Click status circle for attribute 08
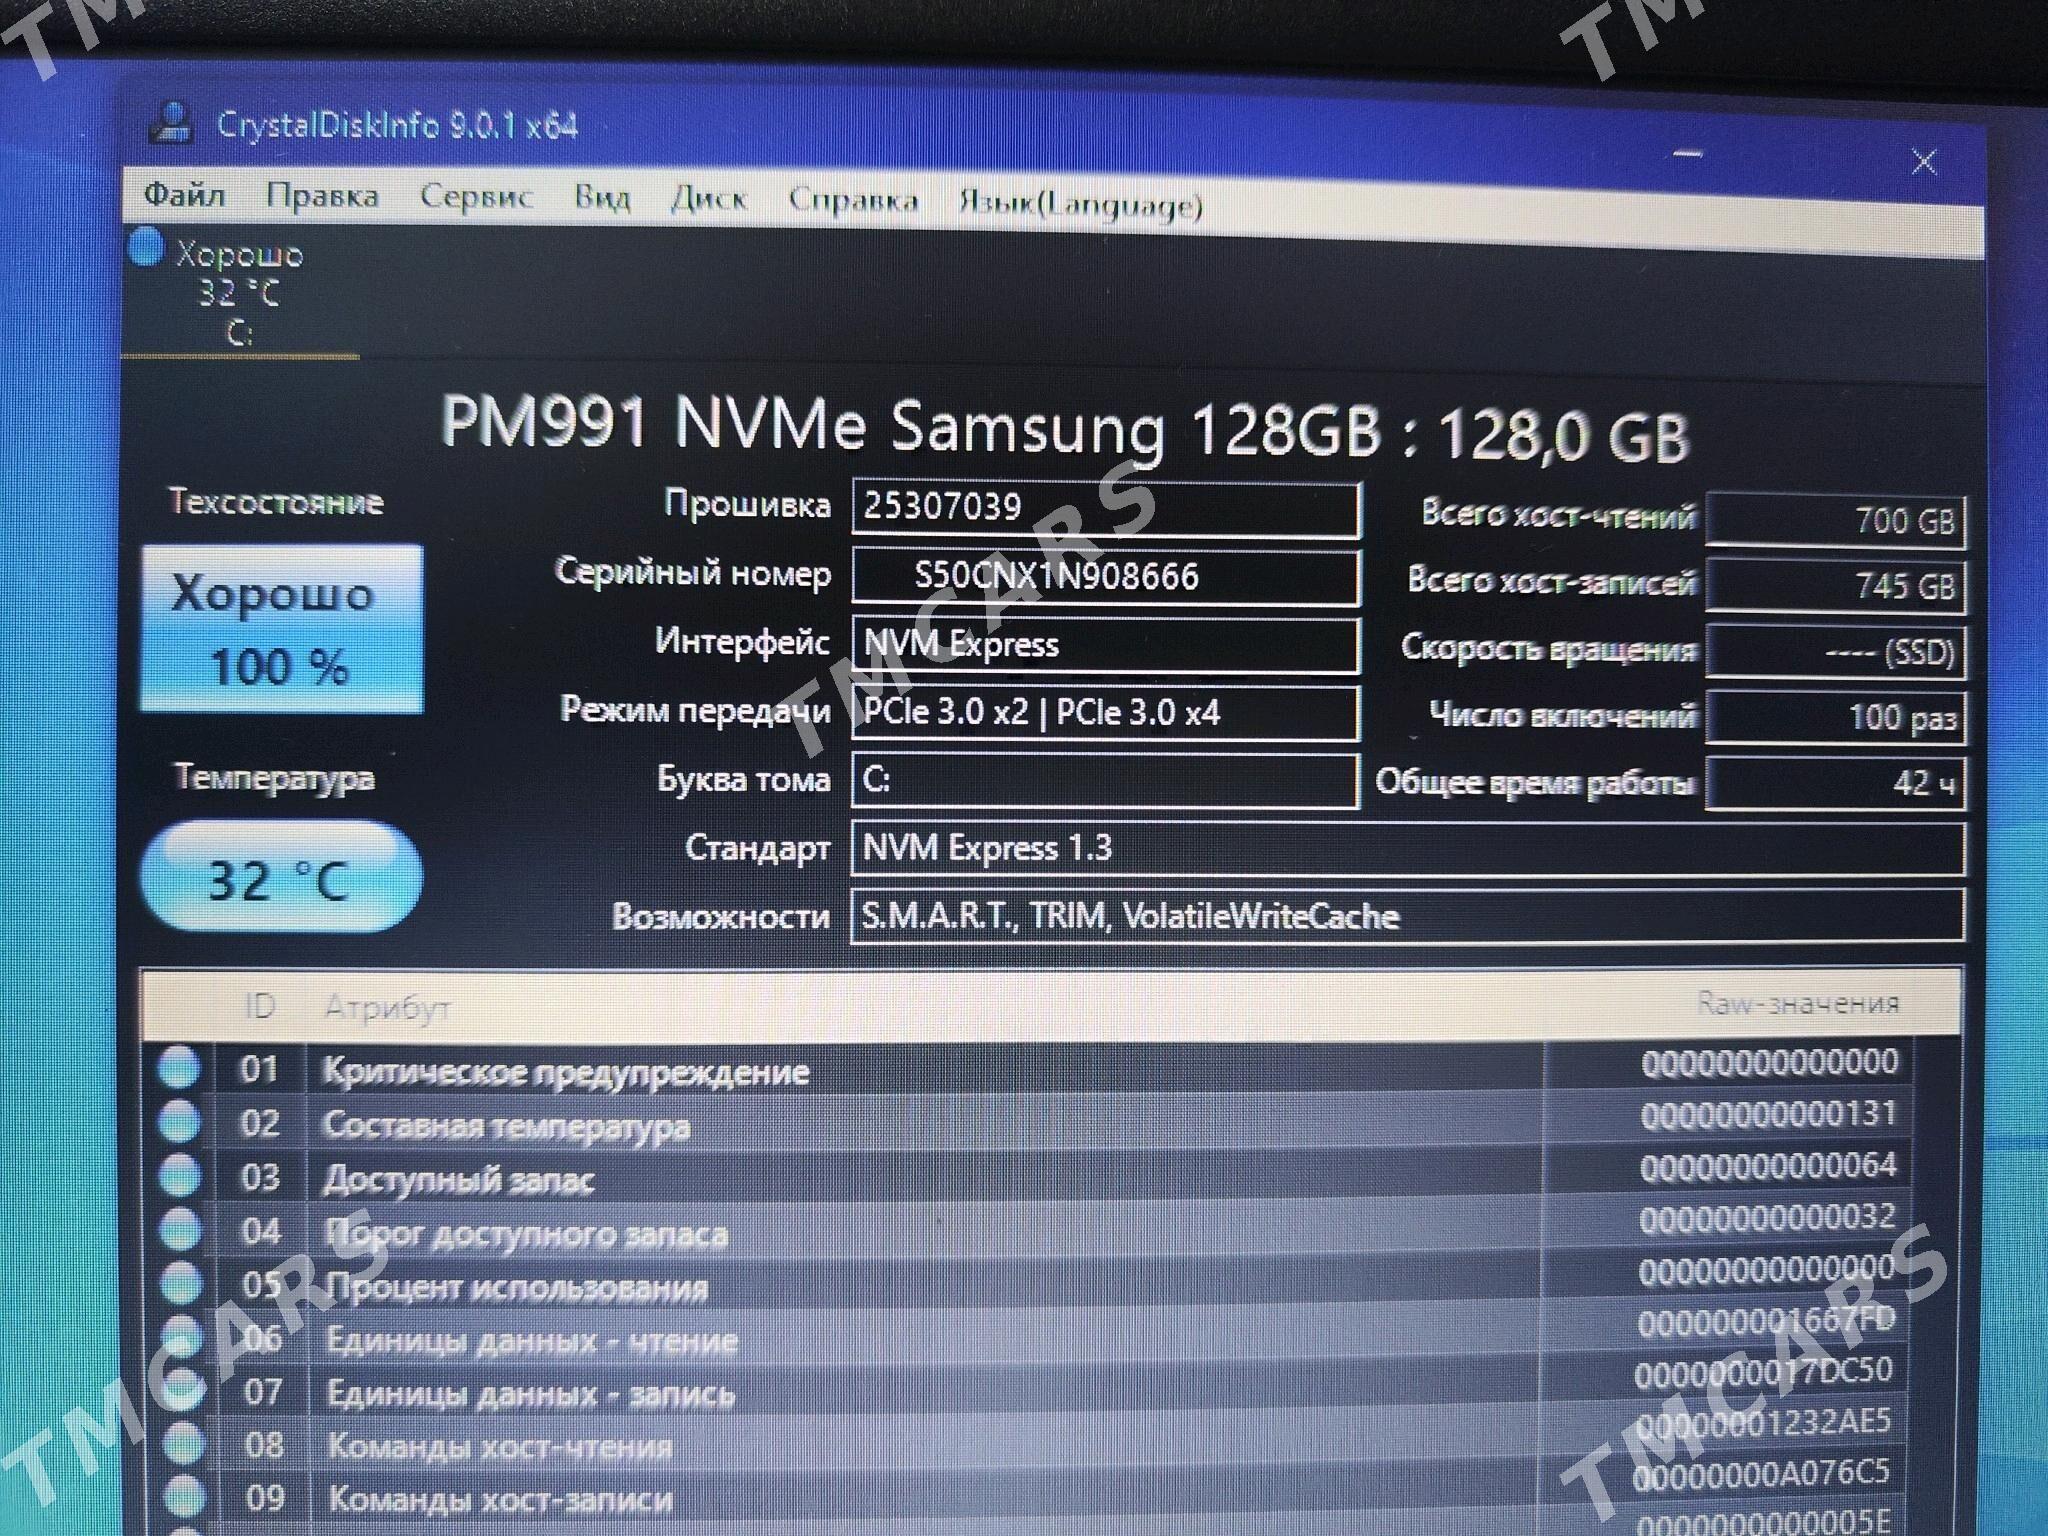2048x1536 pixels. point(184,1444)
